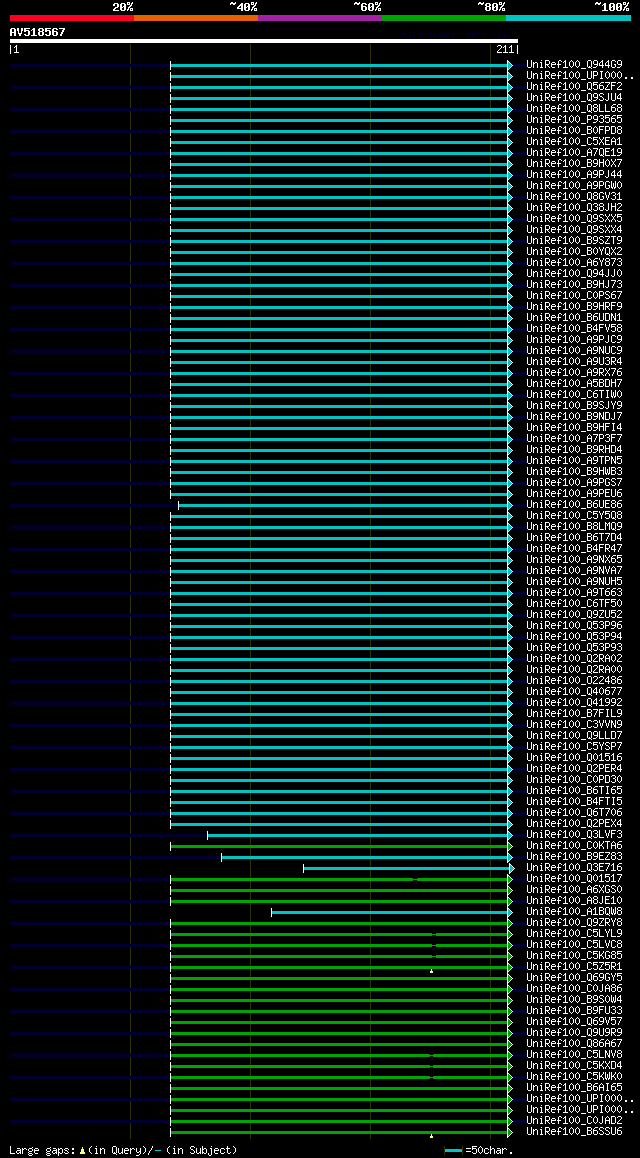Select hit label UniRef100_Q9SXX5
The width and height of the screenshot is (640, 1158).
[x=574, y=219]
